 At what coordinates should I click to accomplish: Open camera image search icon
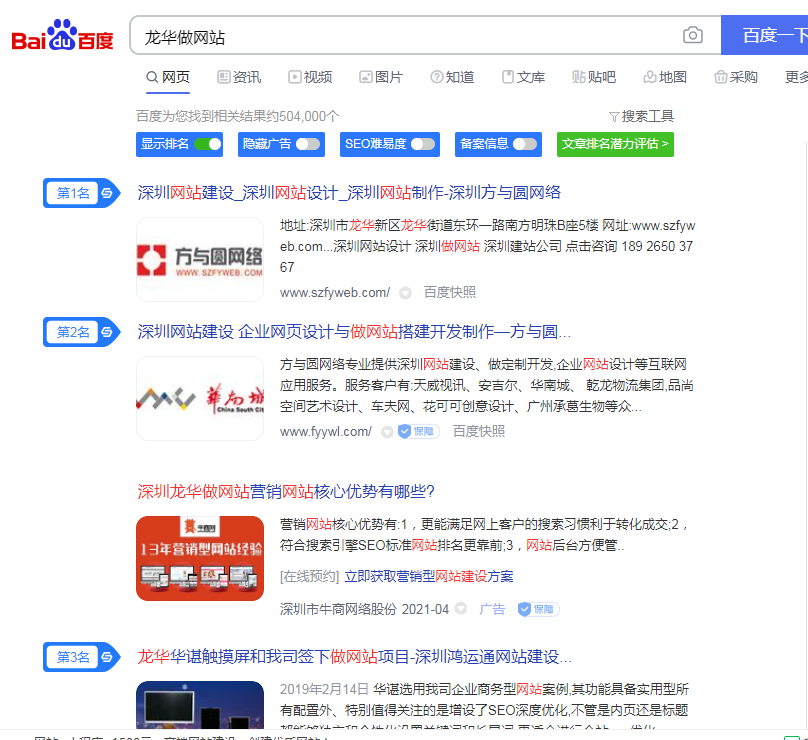(693, 35)
